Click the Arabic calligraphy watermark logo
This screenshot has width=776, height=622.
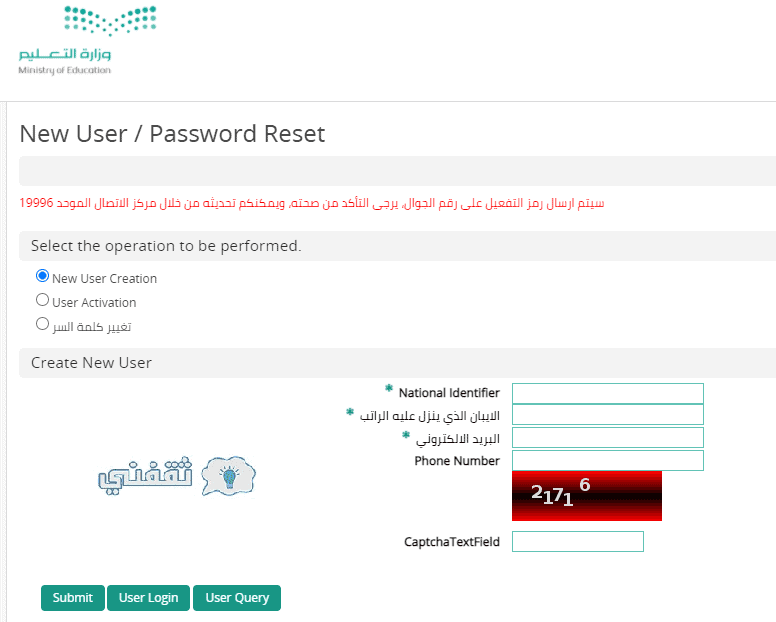coord(145,476)
